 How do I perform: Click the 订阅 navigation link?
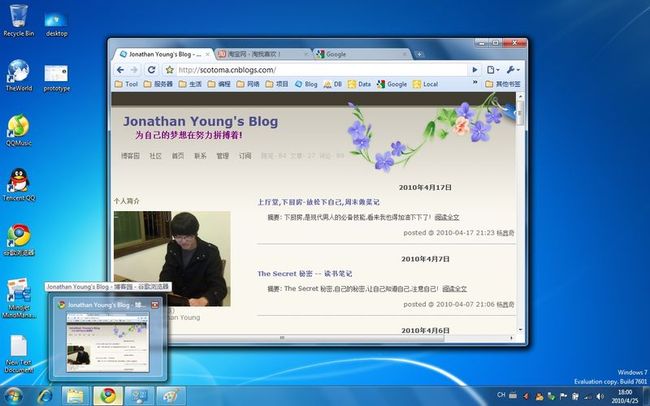(x=245, y=156)
